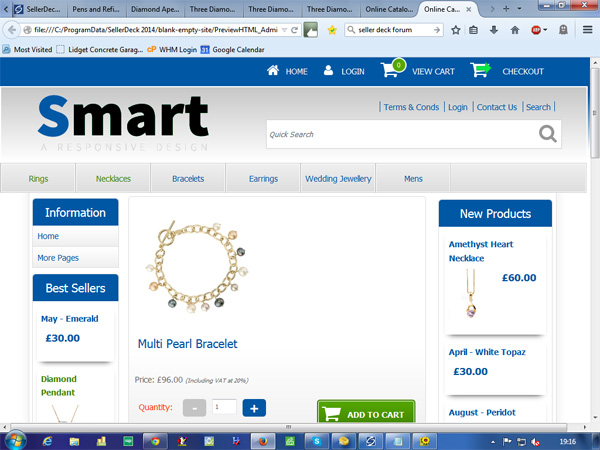600x450 pixels.
Task: Click the browser home icon
Action: [x=515, y=30]
